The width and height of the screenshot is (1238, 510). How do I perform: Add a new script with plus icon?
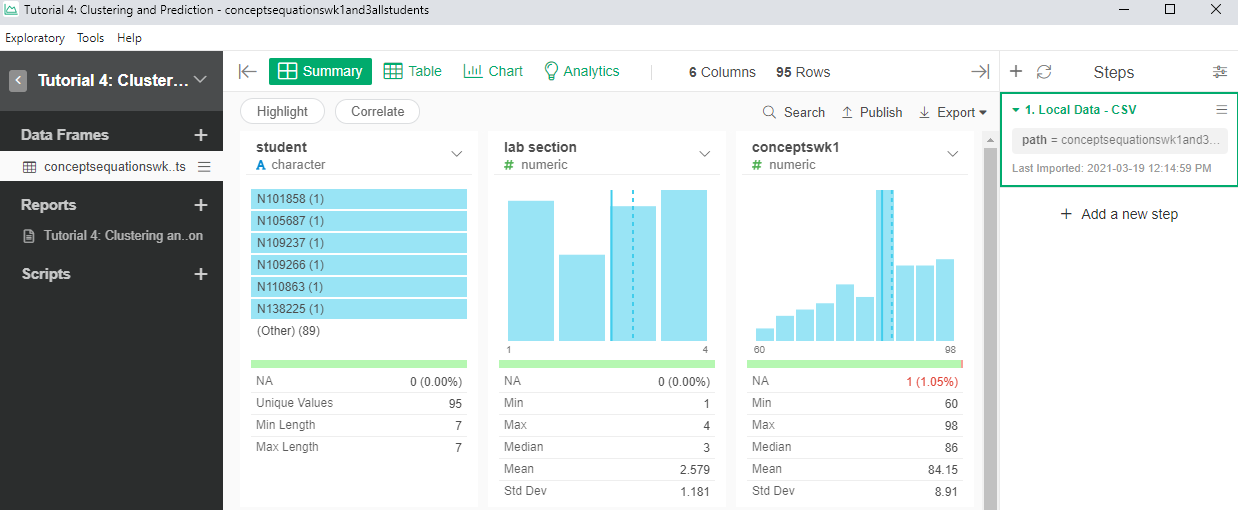[200, 274]
